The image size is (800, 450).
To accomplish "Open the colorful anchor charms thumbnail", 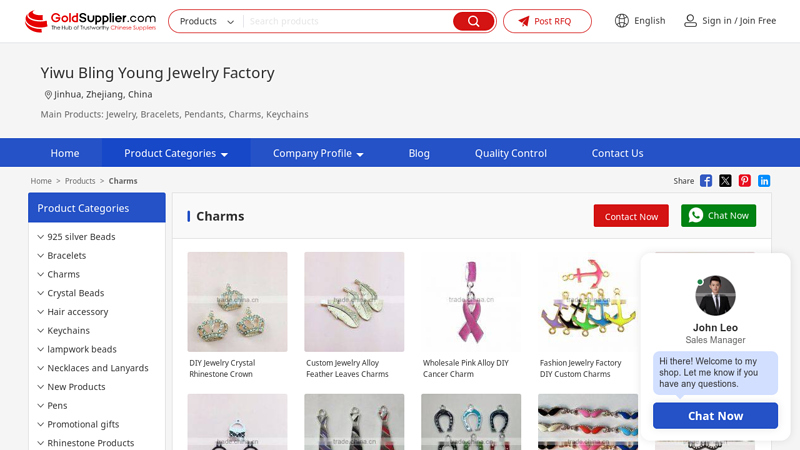I will click(588, 302).
